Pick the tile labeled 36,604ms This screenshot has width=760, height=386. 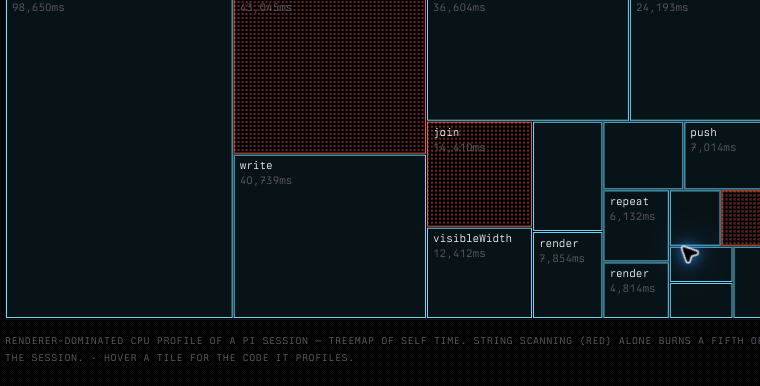(528, 60)
